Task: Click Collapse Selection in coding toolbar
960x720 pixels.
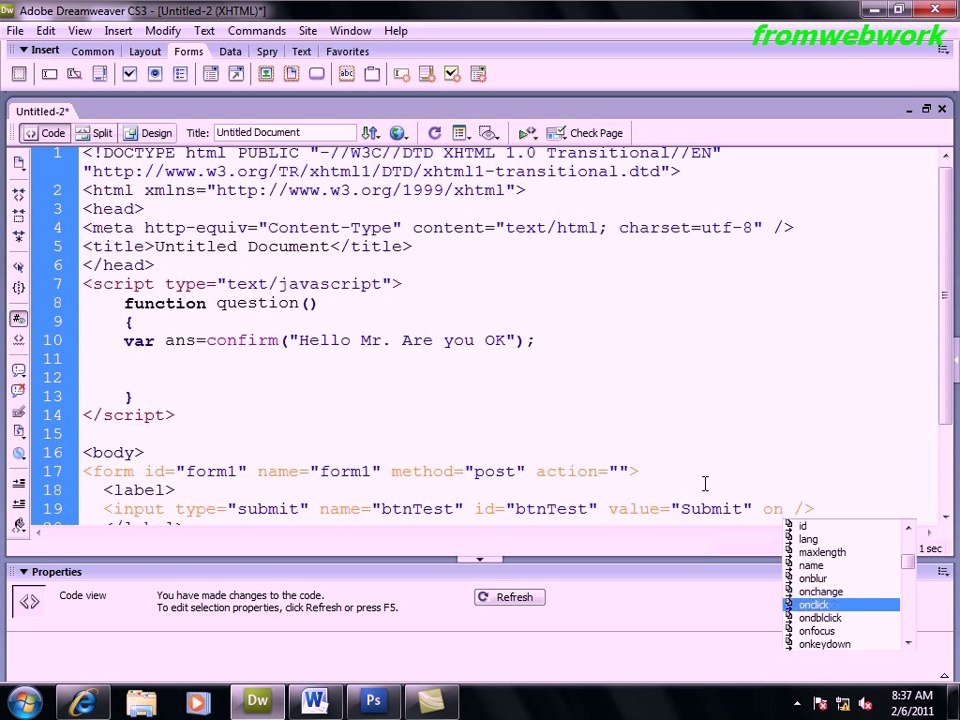Action: point(18,216)
